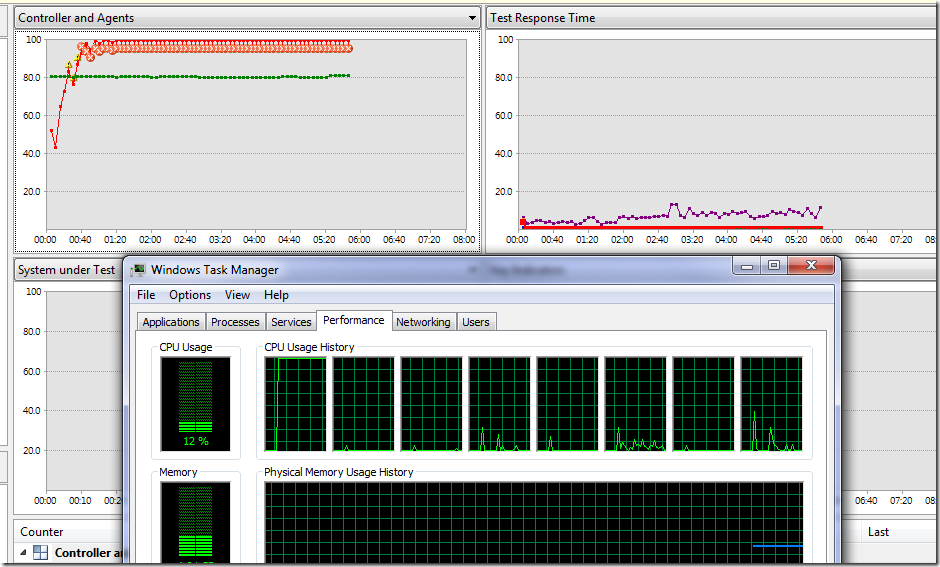940x567 pixels.
Task: Click the green line in Controller and Agents graph
Action: pos(200,77)
